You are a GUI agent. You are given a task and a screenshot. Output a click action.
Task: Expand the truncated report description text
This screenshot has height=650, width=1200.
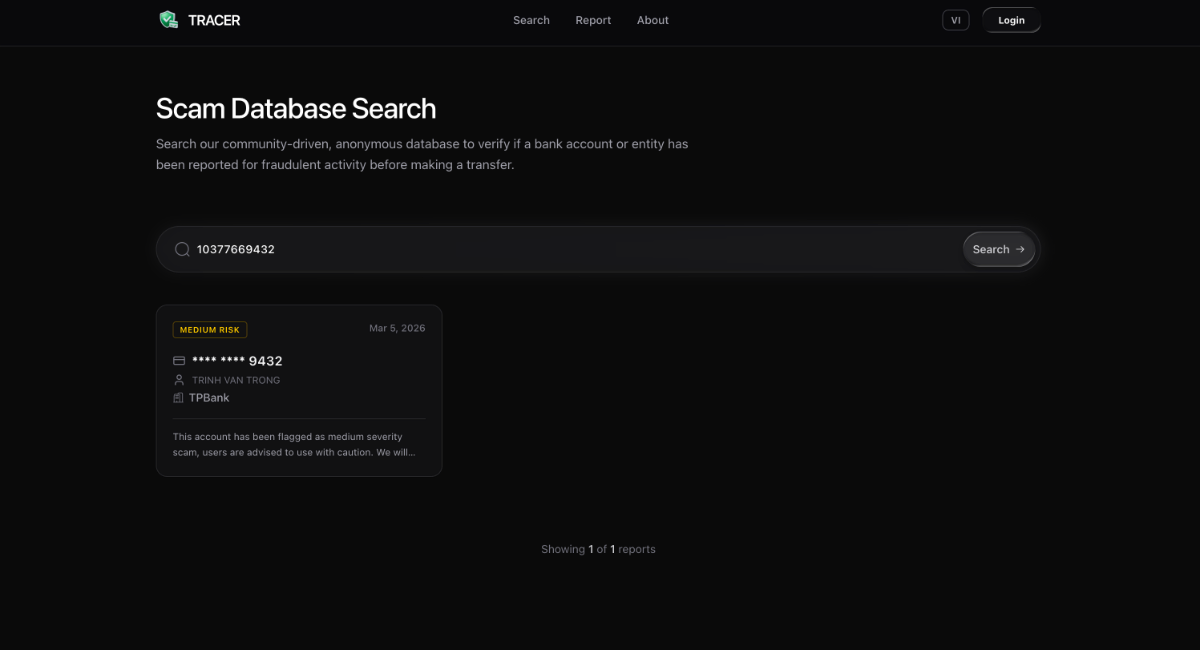(293, 444)
